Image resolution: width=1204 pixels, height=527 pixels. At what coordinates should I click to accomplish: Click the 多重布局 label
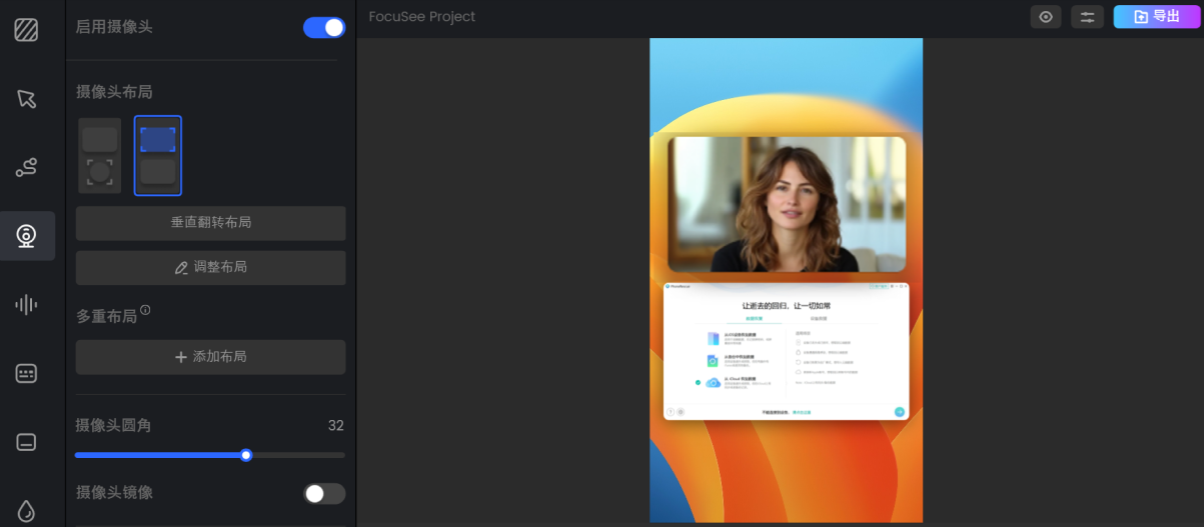[x=106, y=316]
